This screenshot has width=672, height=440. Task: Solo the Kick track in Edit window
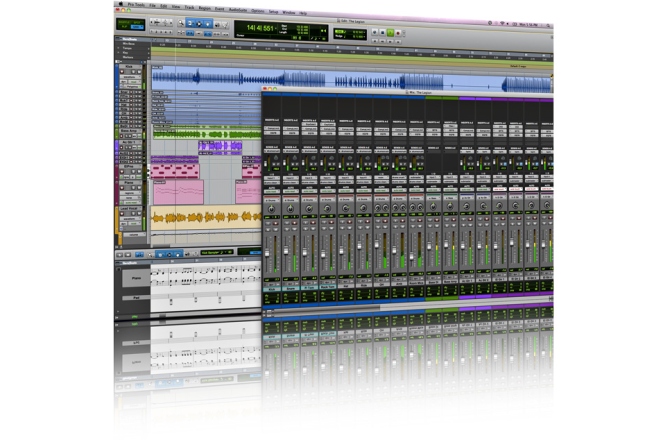click(x=133, y=72)
